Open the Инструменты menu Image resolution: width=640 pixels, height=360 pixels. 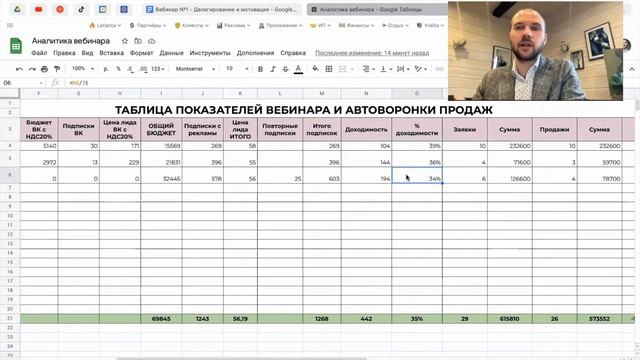(x=210, y=53)
